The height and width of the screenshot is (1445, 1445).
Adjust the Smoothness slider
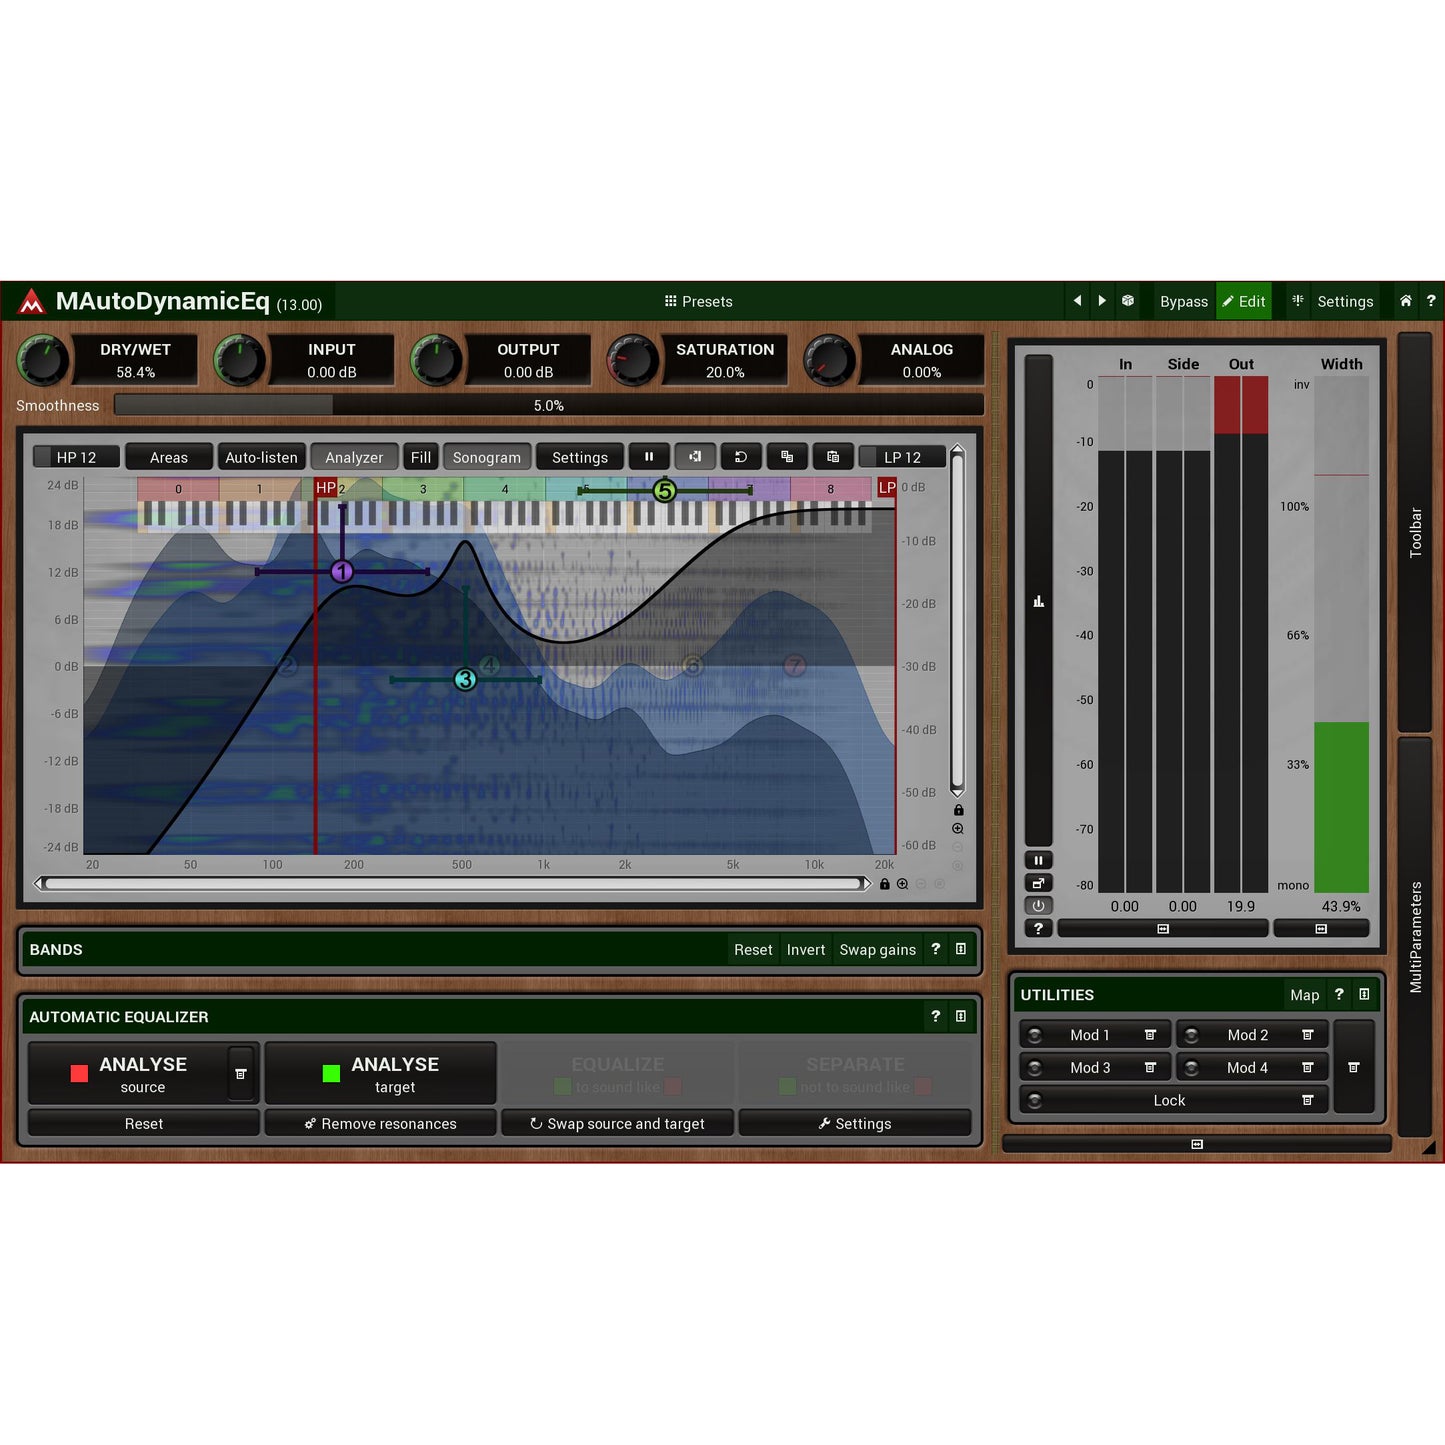550,405
